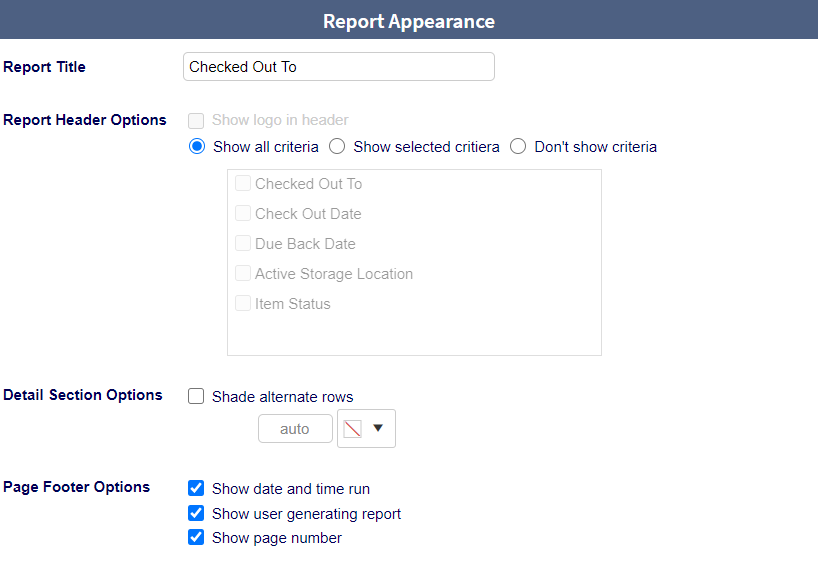Check the Item Status criteria box

tap(243, 303)
